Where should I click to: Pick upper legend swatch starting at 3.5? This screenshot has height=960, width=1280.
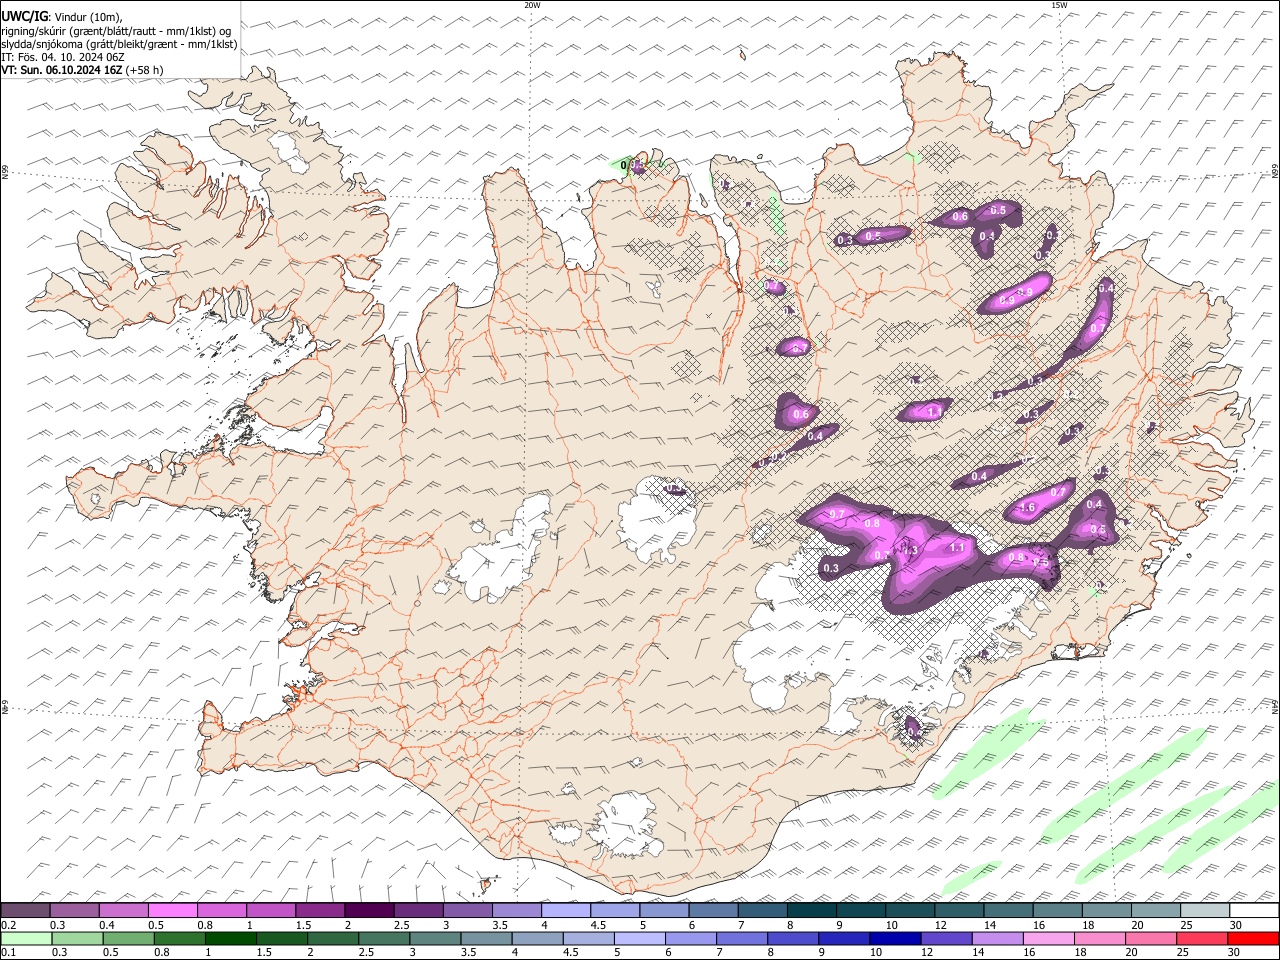tap(517, 910)
